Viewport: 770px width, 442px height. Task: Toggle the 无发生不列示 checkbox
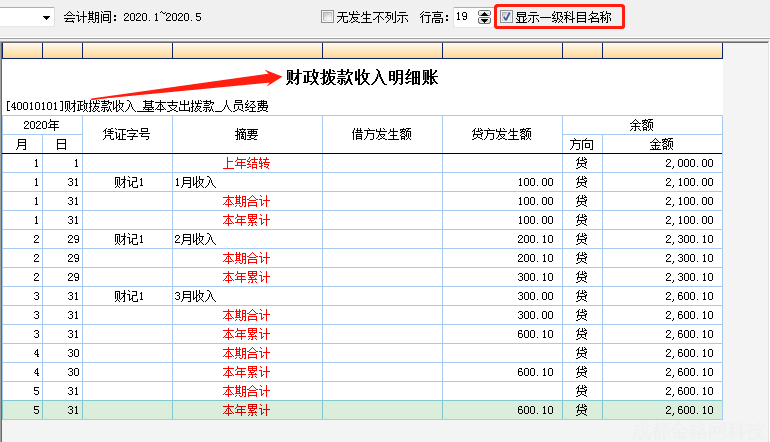tap(327, 18)
